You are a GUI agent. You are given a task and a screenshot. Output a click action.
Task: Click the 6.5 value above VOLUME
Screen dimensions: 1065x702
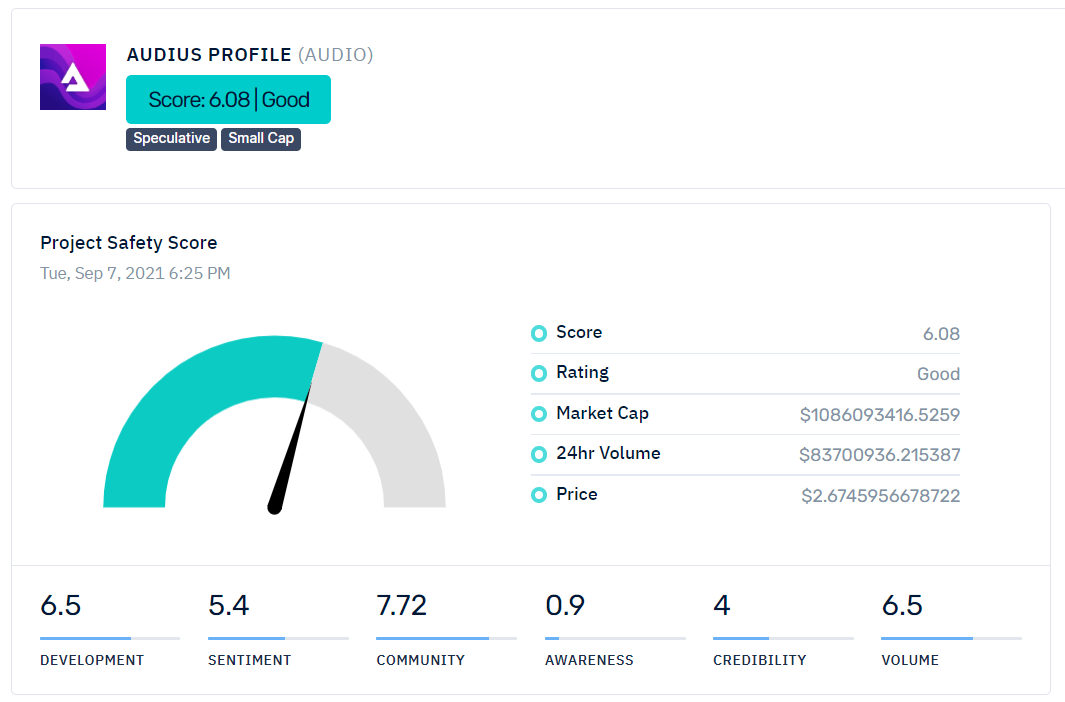point(902,606)
